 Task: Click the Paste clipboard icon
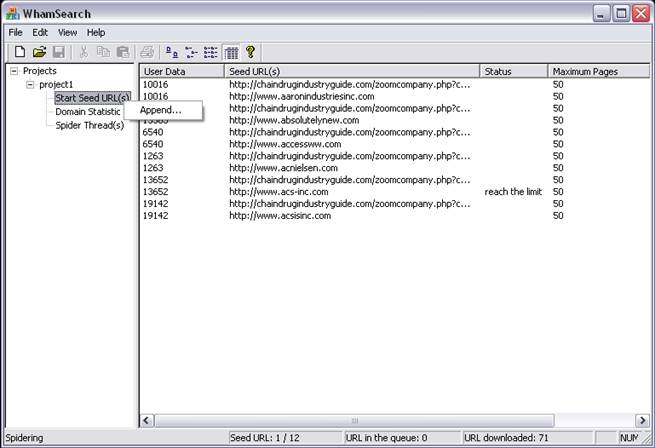click(x=122, y=52)
